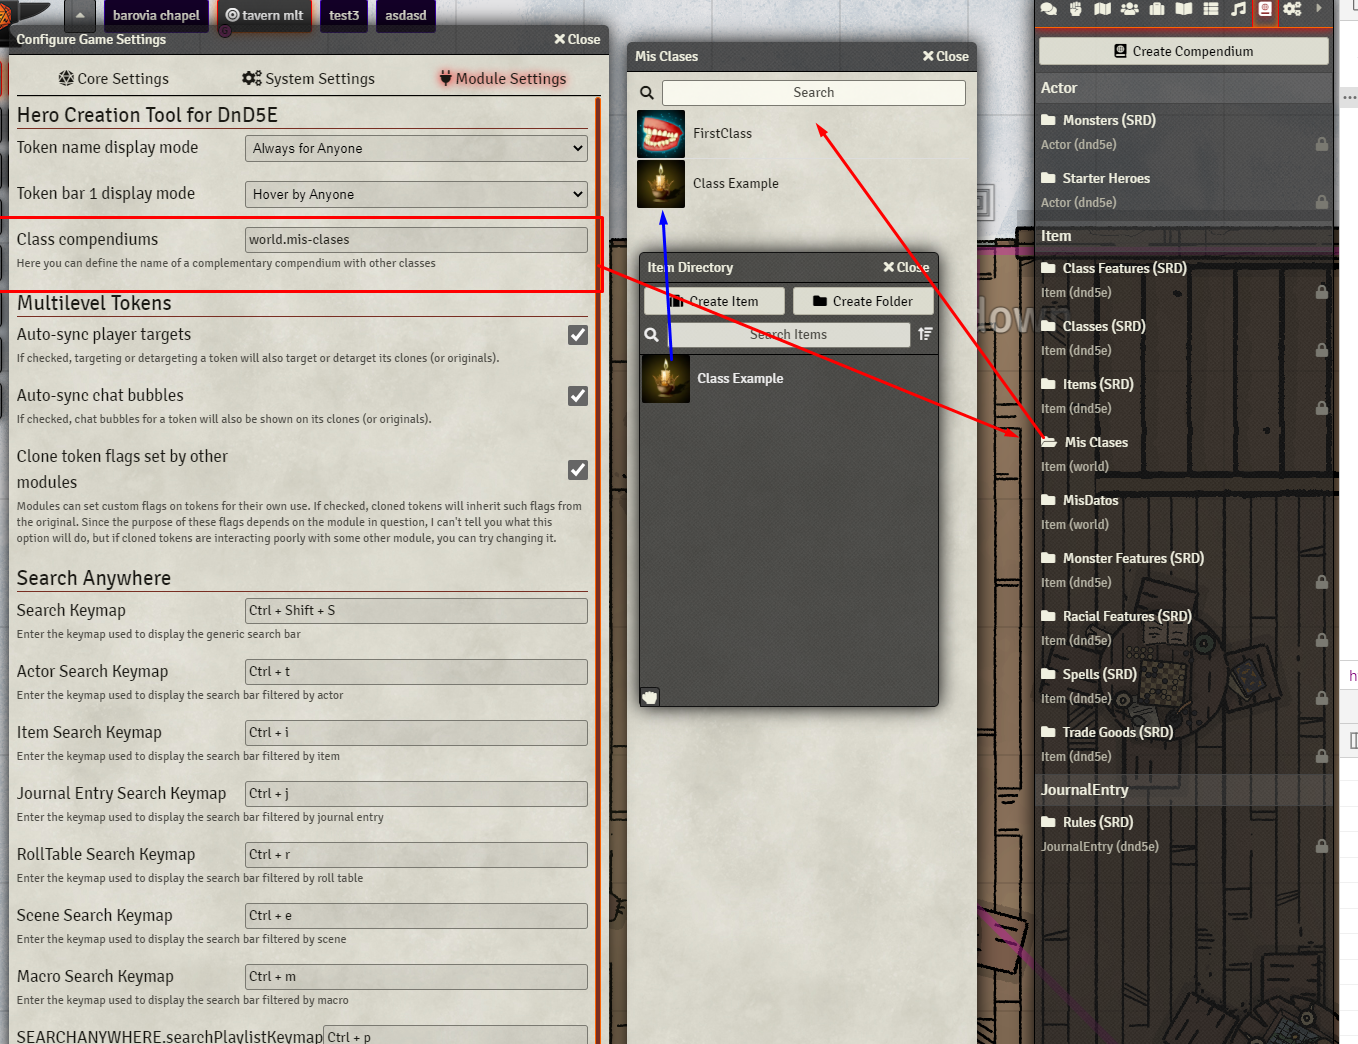1358x1044 pixels.
Task: Adjust the toggle sort mode icon near Search Items
Action: [923, 334]
